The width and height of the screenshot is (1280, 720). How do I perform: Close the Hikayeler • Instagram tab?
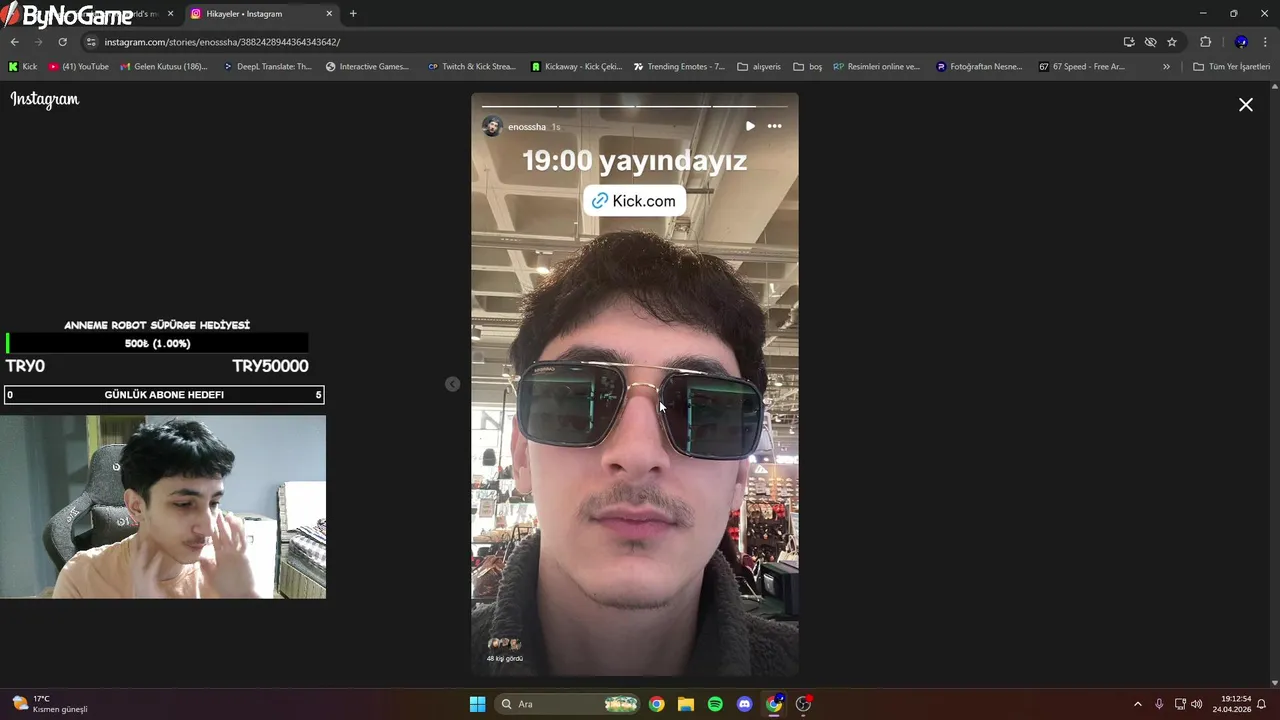coord(329,14)
